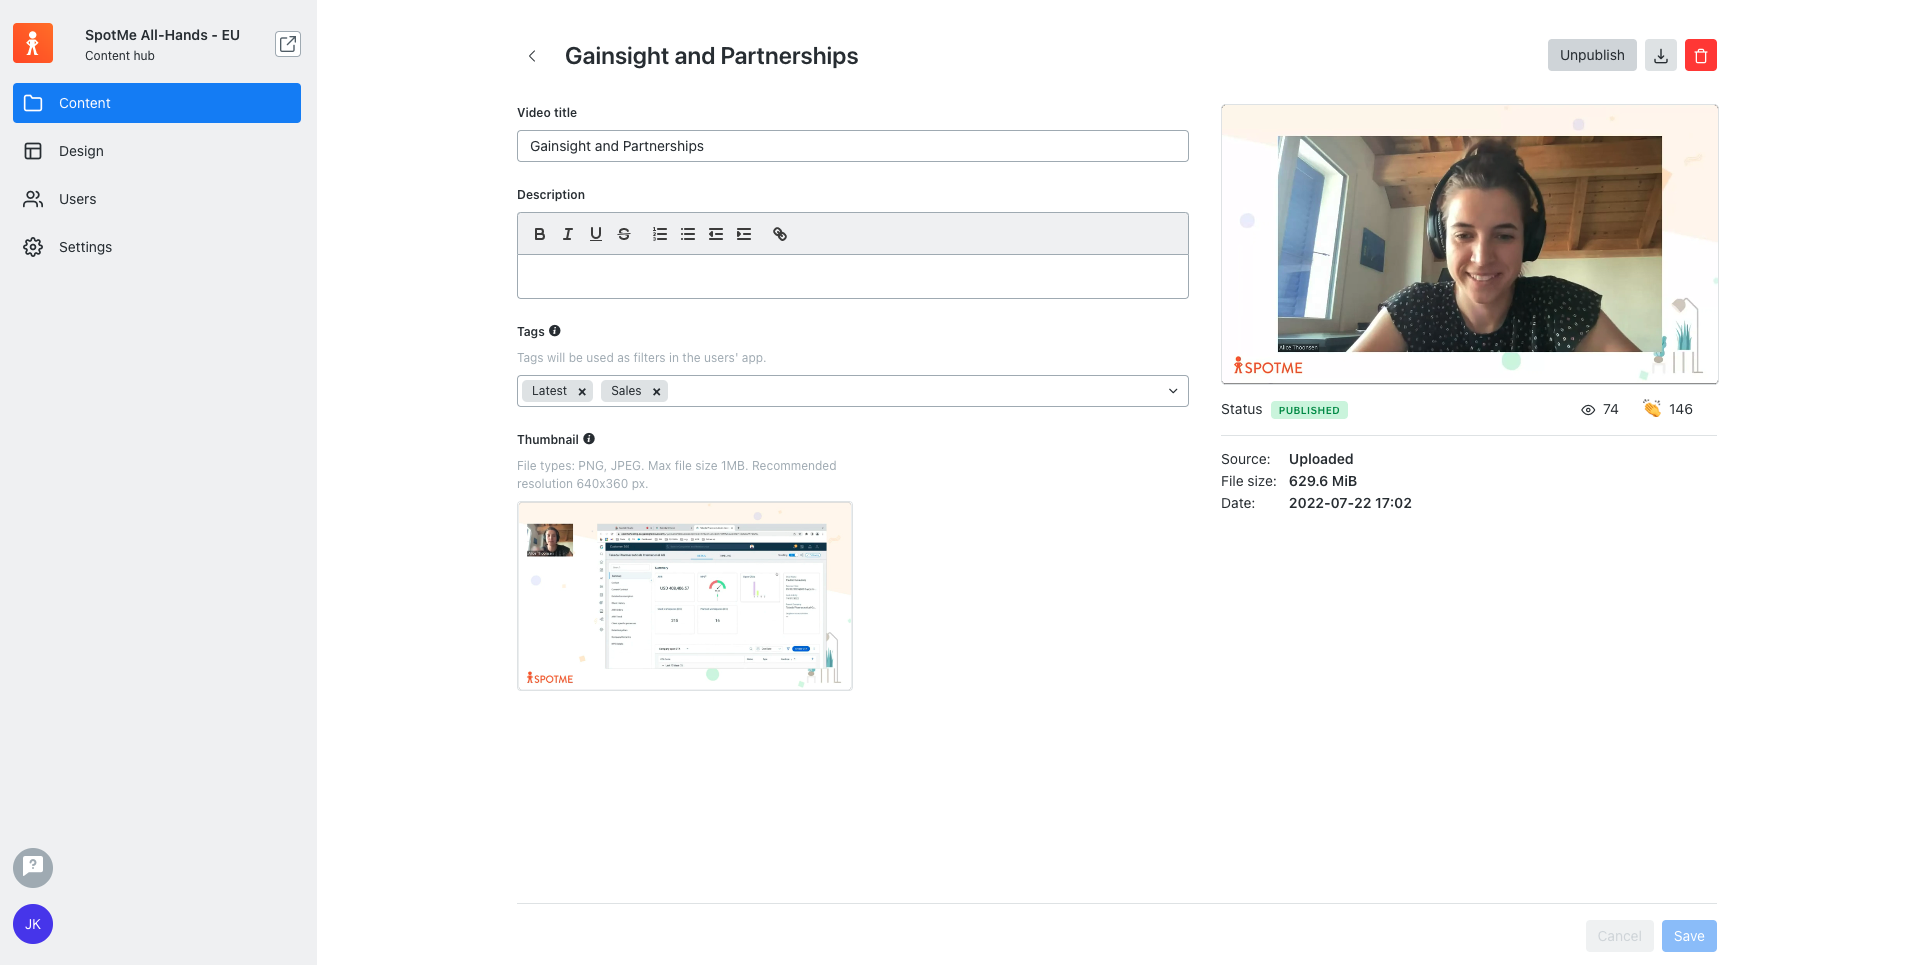Go back using the left chevron arrow
The width and height of the screenshot is (1914, 965).
click(532, 56)
